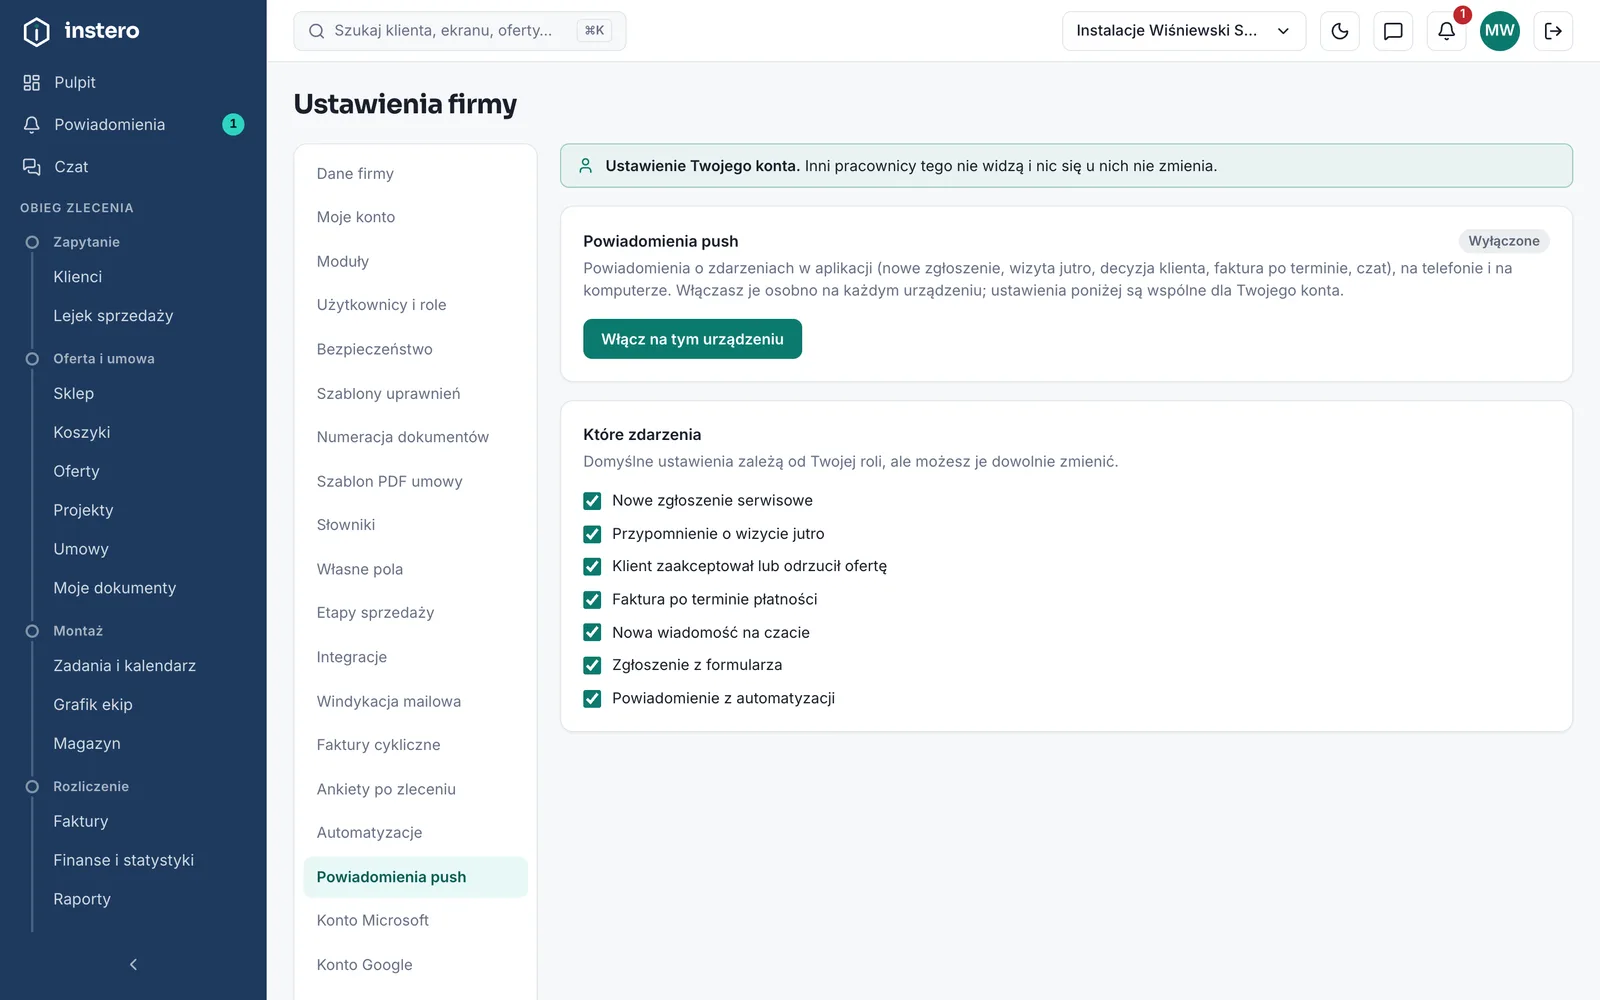
Task: Uncheck Klient zaakceptował lub odrzucił ofertę
Action: click(x=592, y=567)
